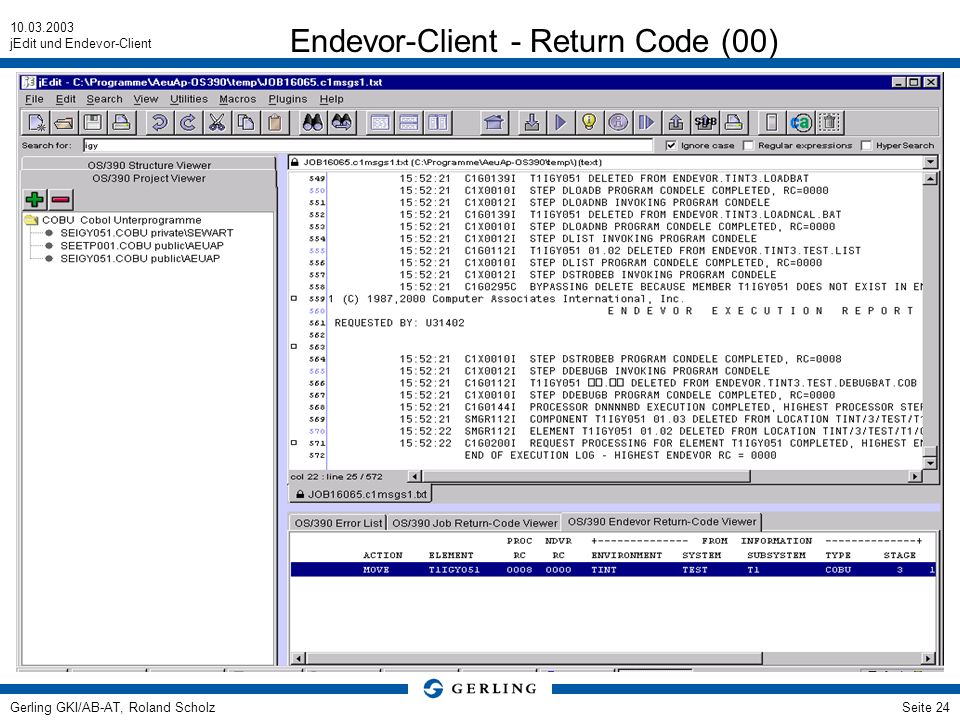Click the house-shaped toolbar icon

(493, 123)
